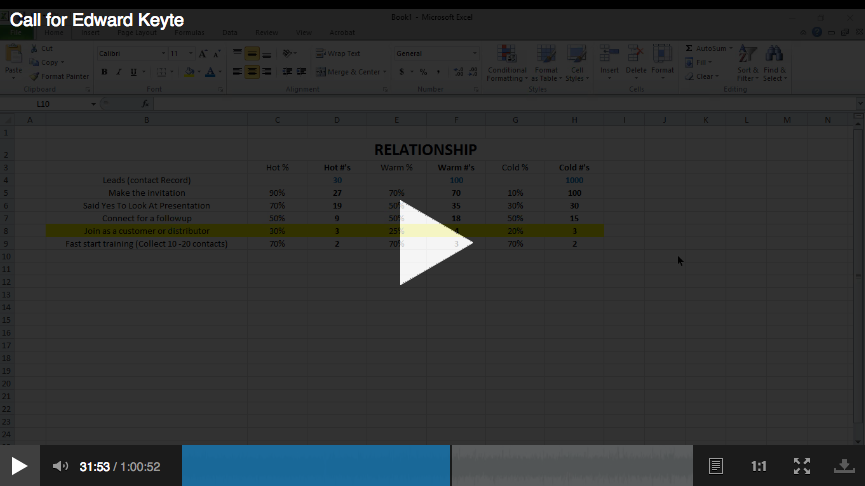Screen dimensions: 865x486
Task: Open the transcript document icon in player bar
Action: [x=716, y=466]
